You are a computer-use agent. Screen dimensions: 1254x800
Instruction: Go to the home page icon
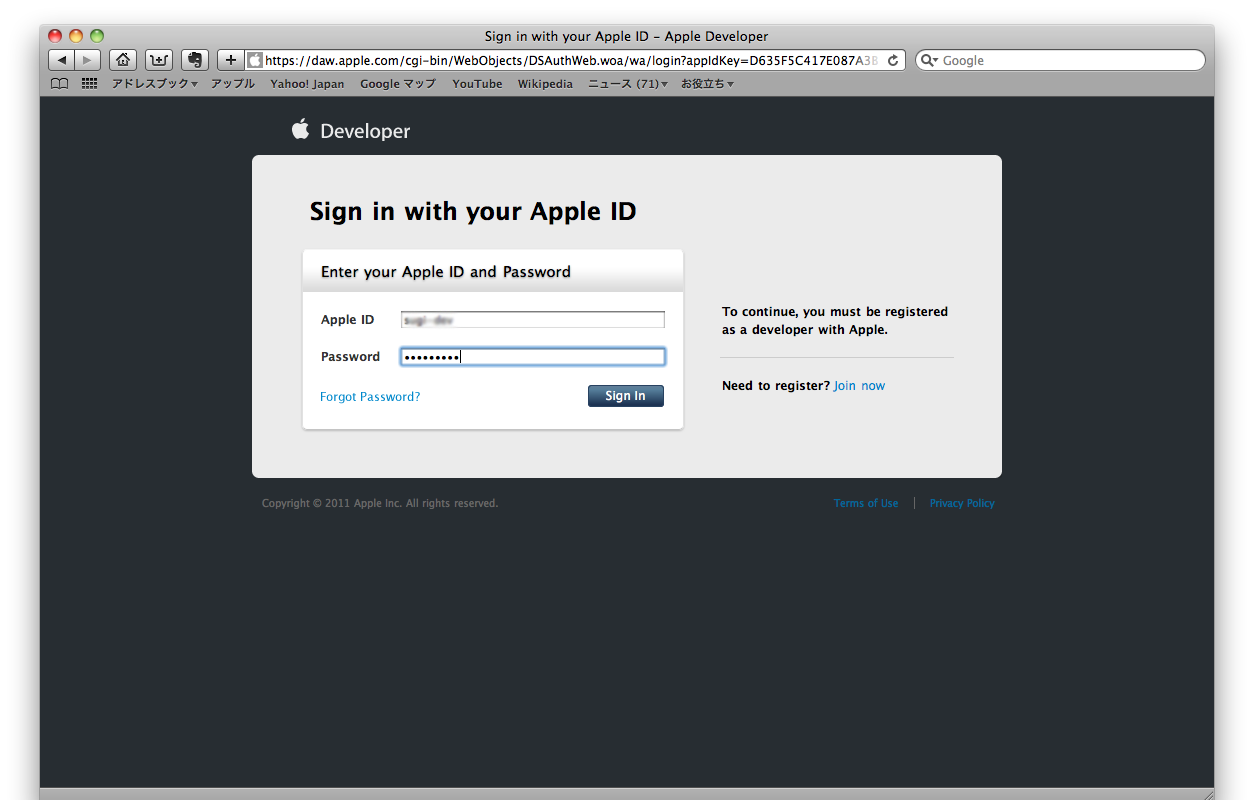(x=122, y=60)
